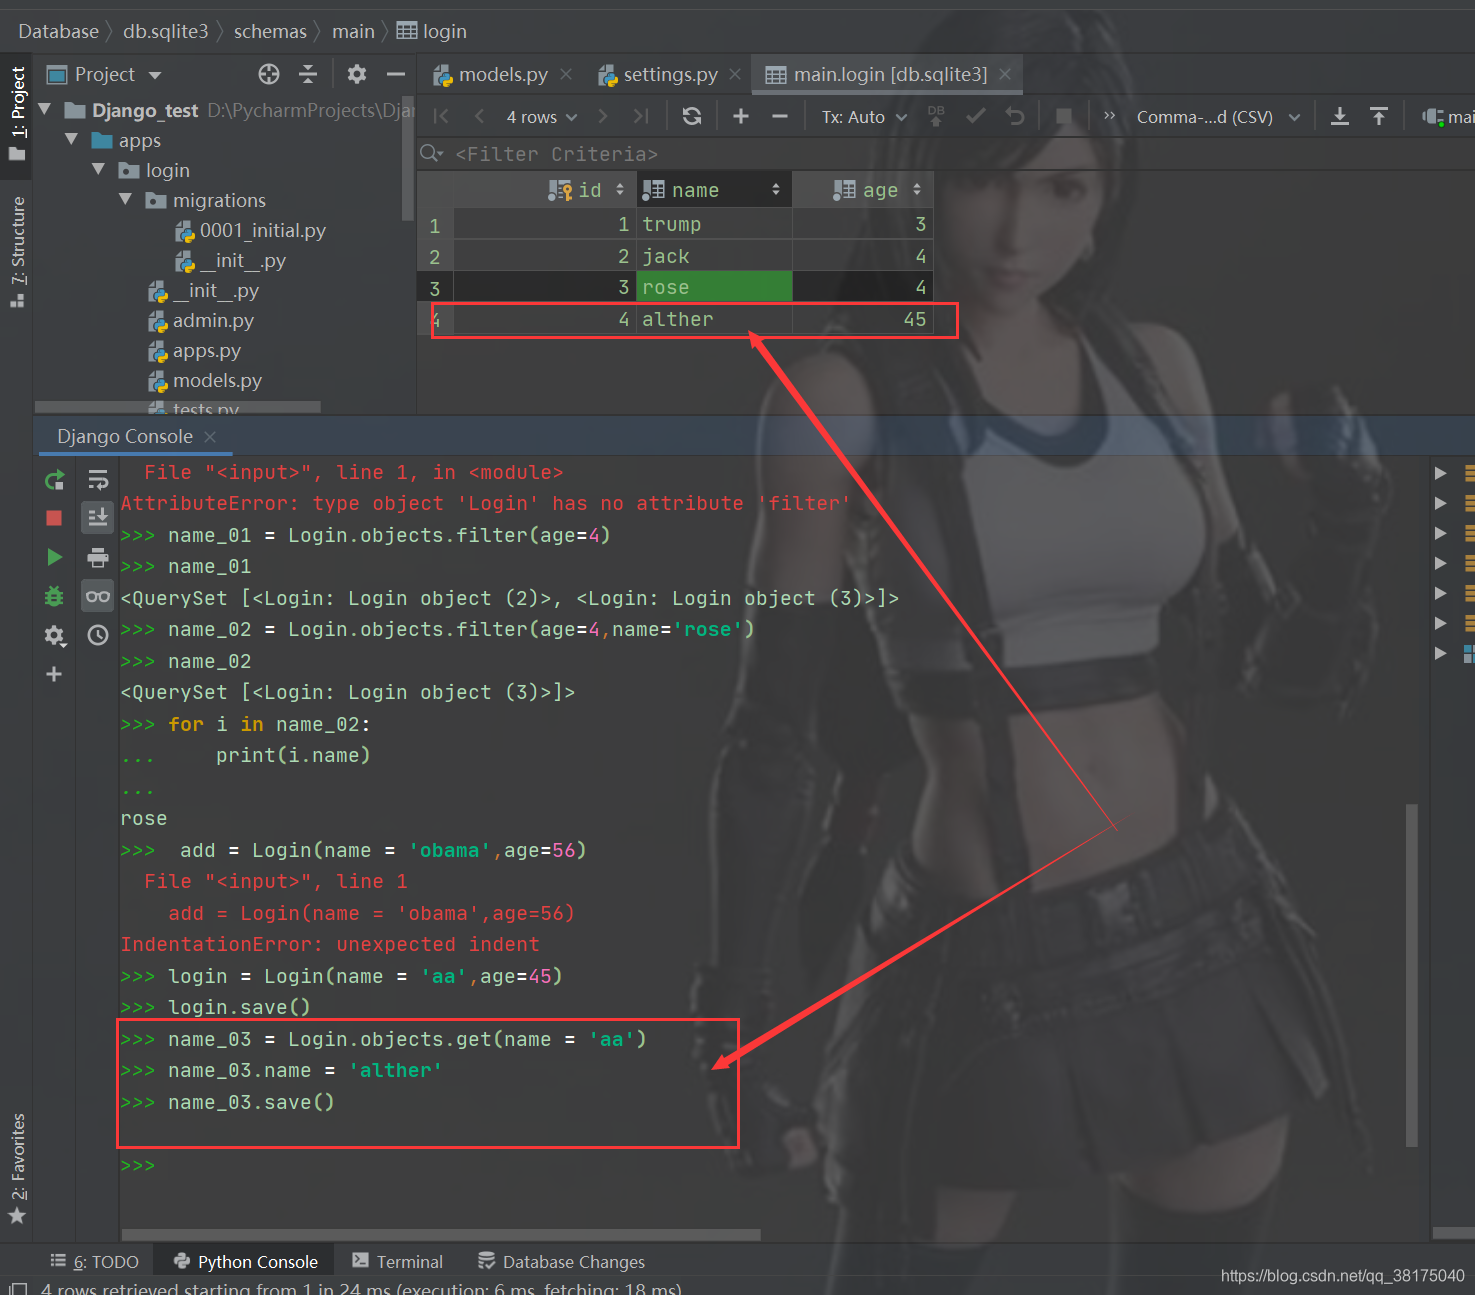Open 0001_initial.py in project tree
Viewport: 1475px width, 1295px height.
point(262,230)
